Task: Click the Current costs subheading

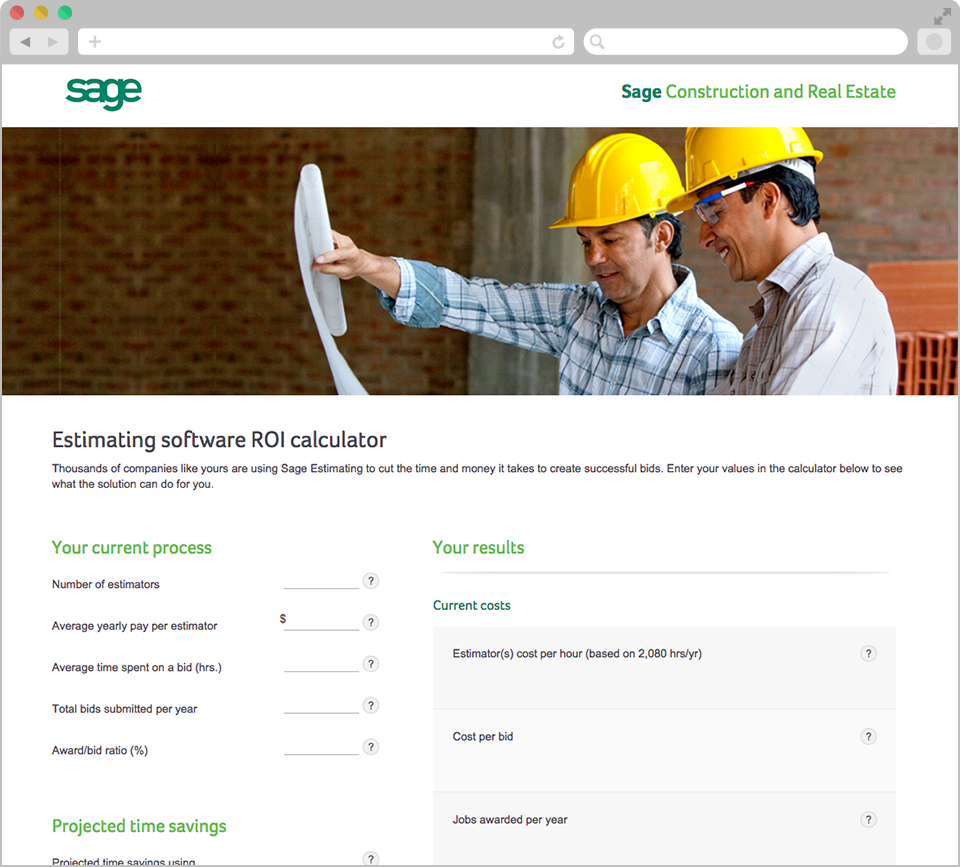Action: pyautogui.click(x=471, y=606)
